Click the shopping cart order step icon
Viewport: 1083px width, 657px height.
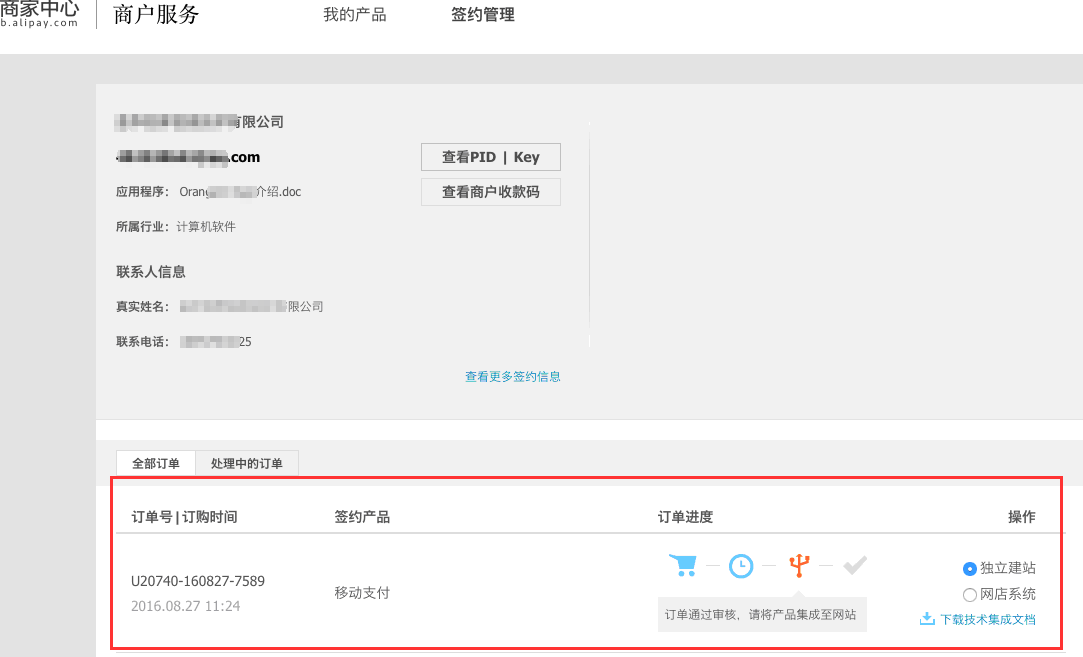click(682, 566)
